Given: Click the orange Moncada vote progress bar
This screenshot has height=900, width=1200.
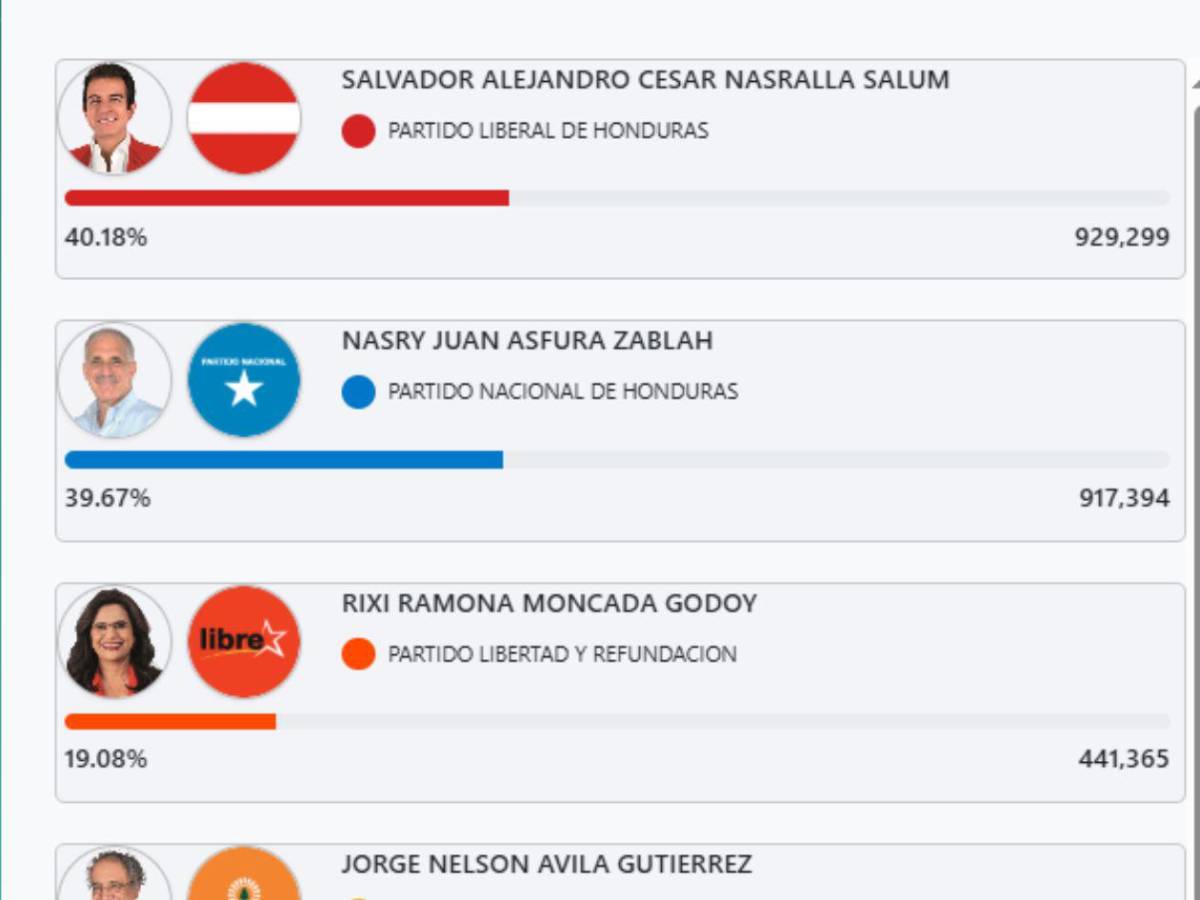Looking at the screenshot, I should click(170, 721).
